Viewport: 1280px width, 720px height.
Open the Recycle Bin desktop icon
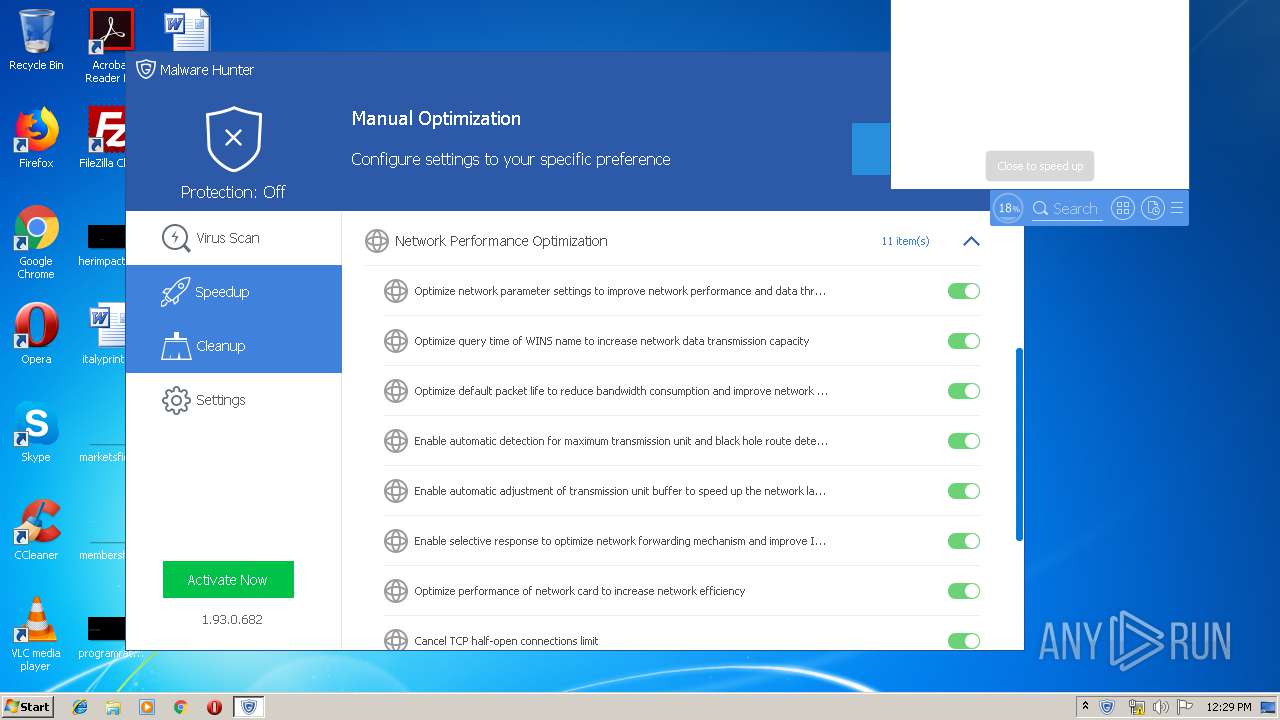point(36,40)
